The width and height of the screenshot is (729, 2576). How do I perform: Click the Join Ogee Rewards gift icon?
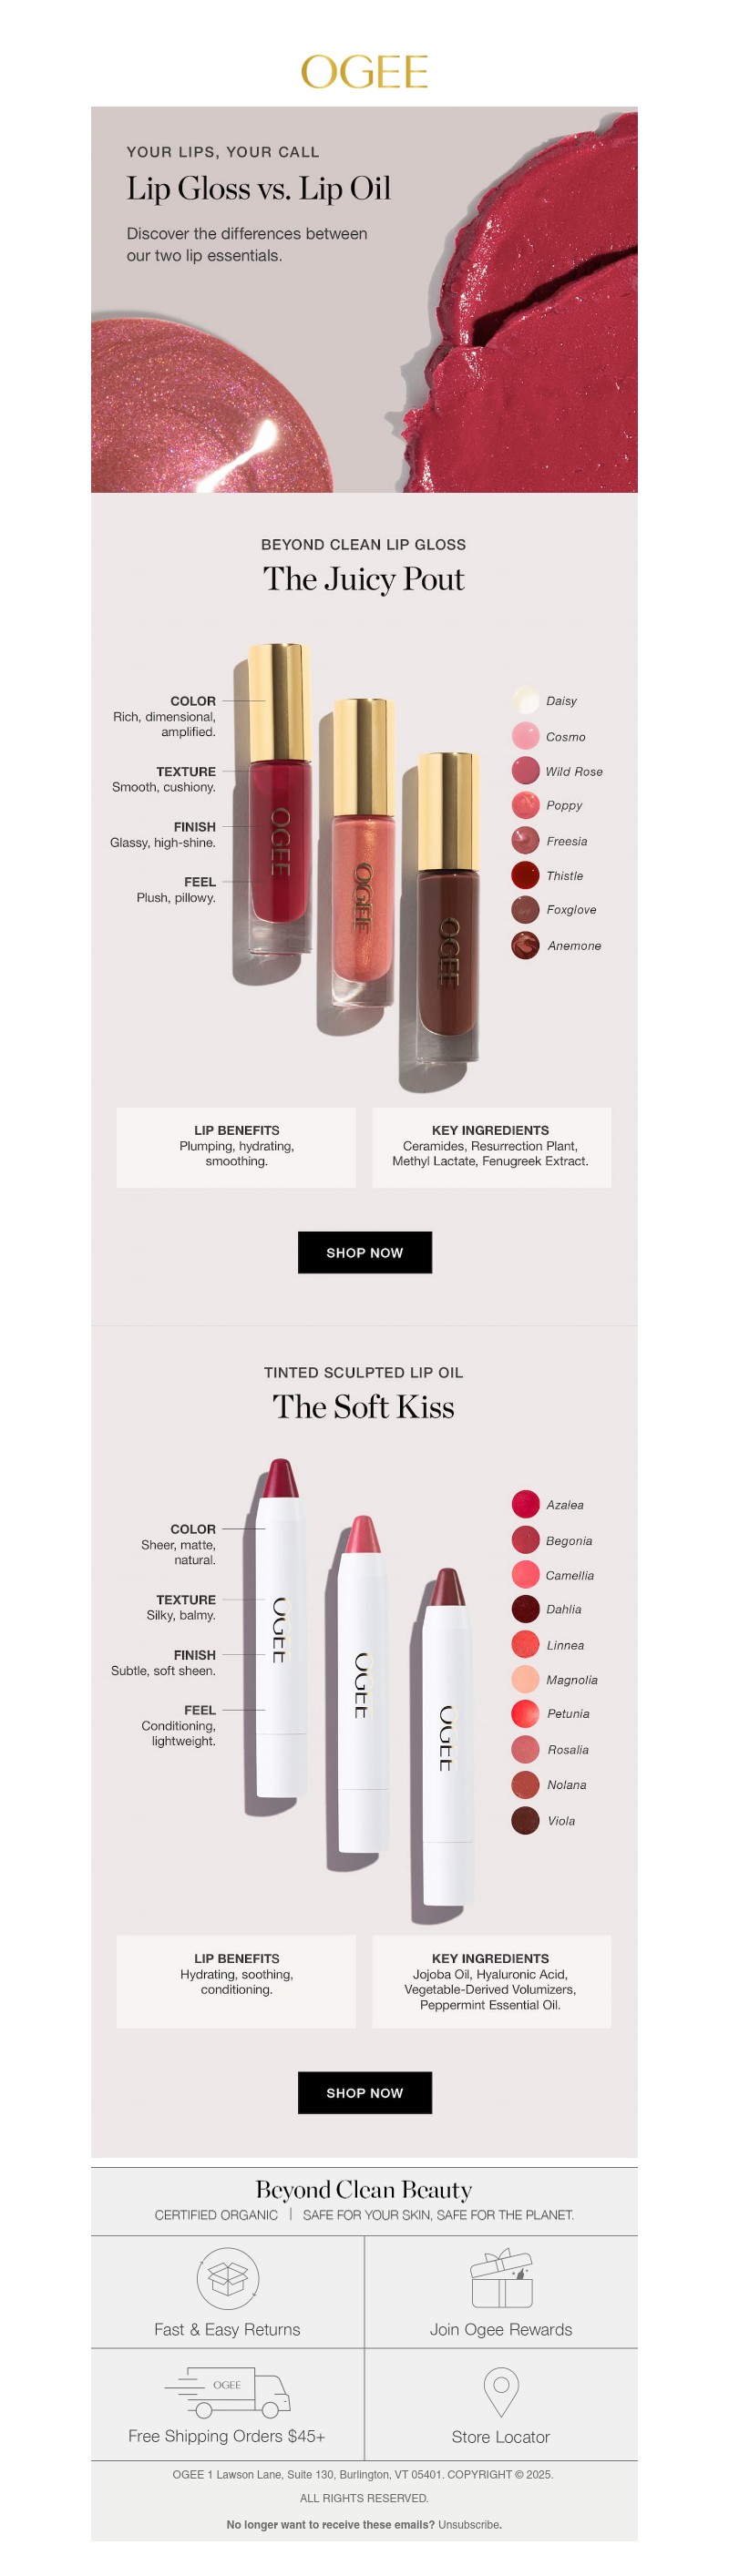coord(501,2279)
